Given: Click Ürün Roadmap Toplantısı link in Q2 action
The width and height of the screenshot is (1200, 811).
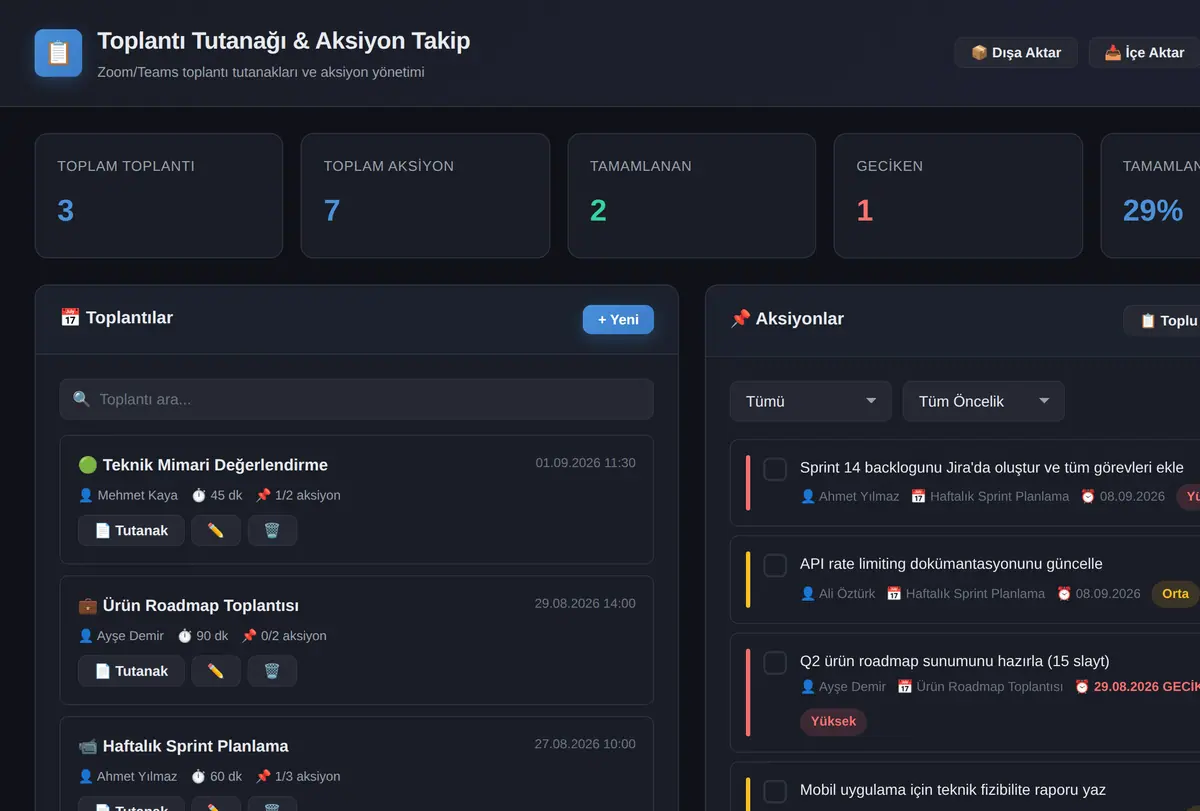Looking at the screenshot, I should pos(980,687).
